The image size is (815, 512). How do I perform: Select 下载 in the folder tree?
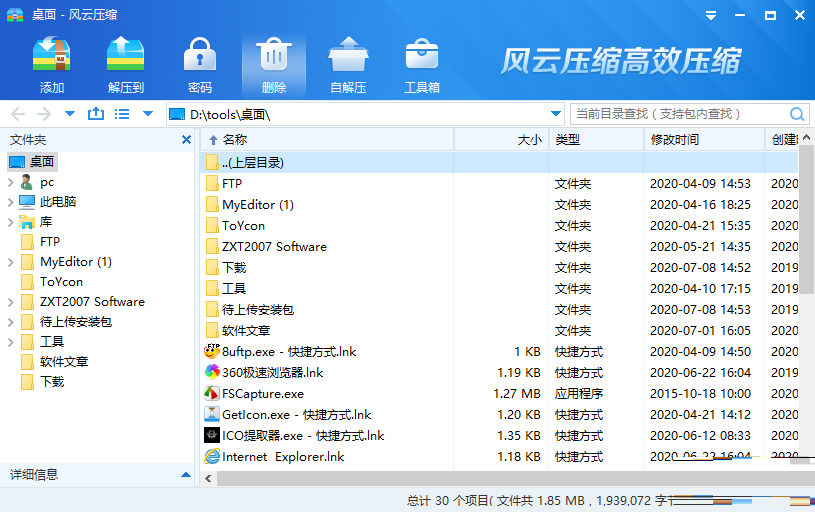pos(52,382)
